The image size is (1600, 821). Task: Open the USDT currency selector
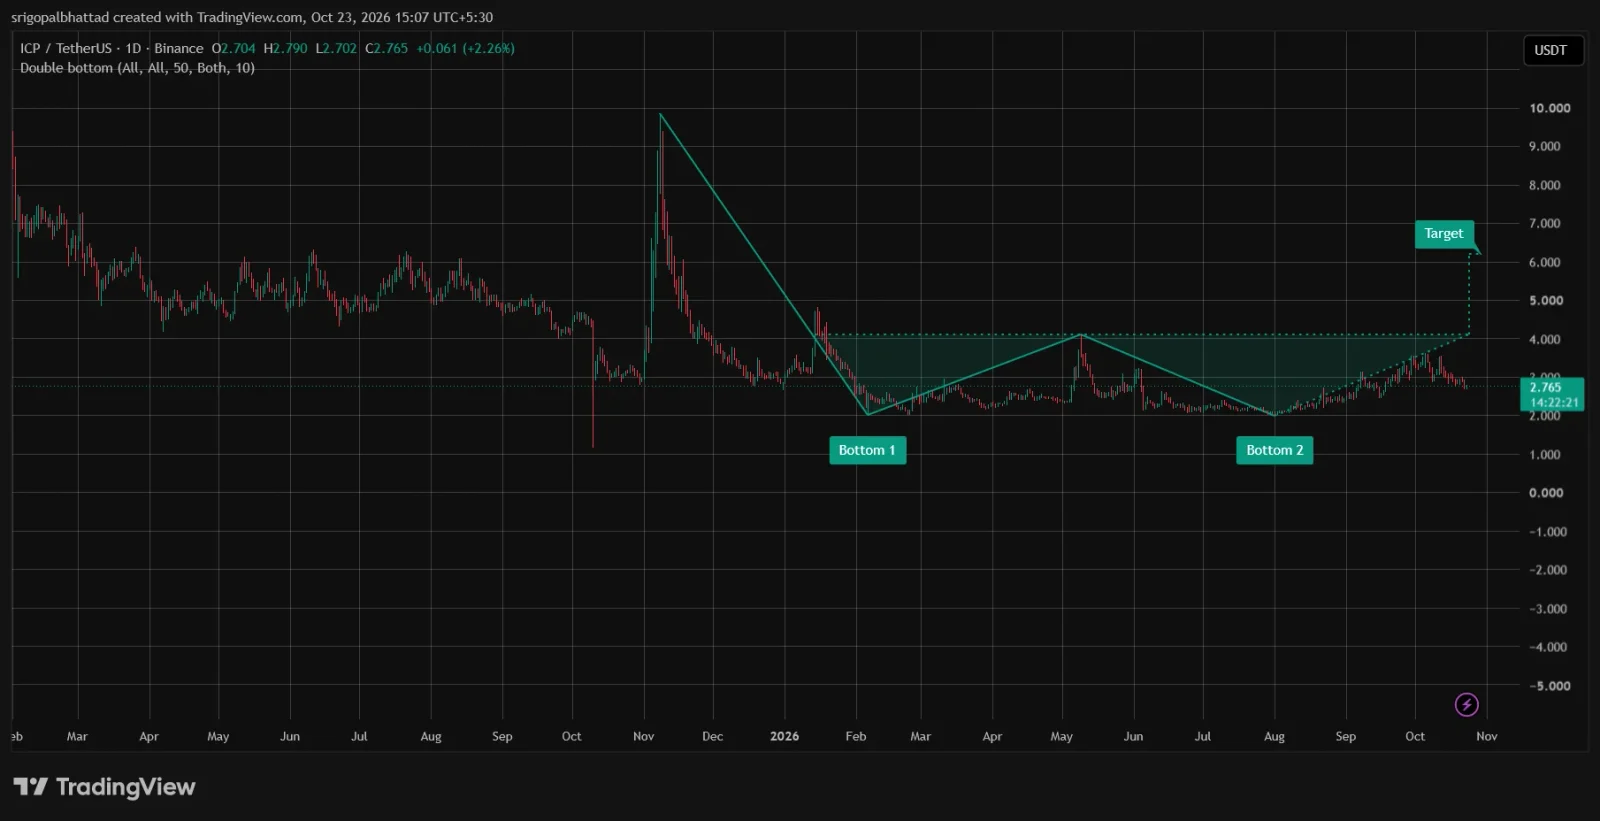click(x=1552, y=50)
